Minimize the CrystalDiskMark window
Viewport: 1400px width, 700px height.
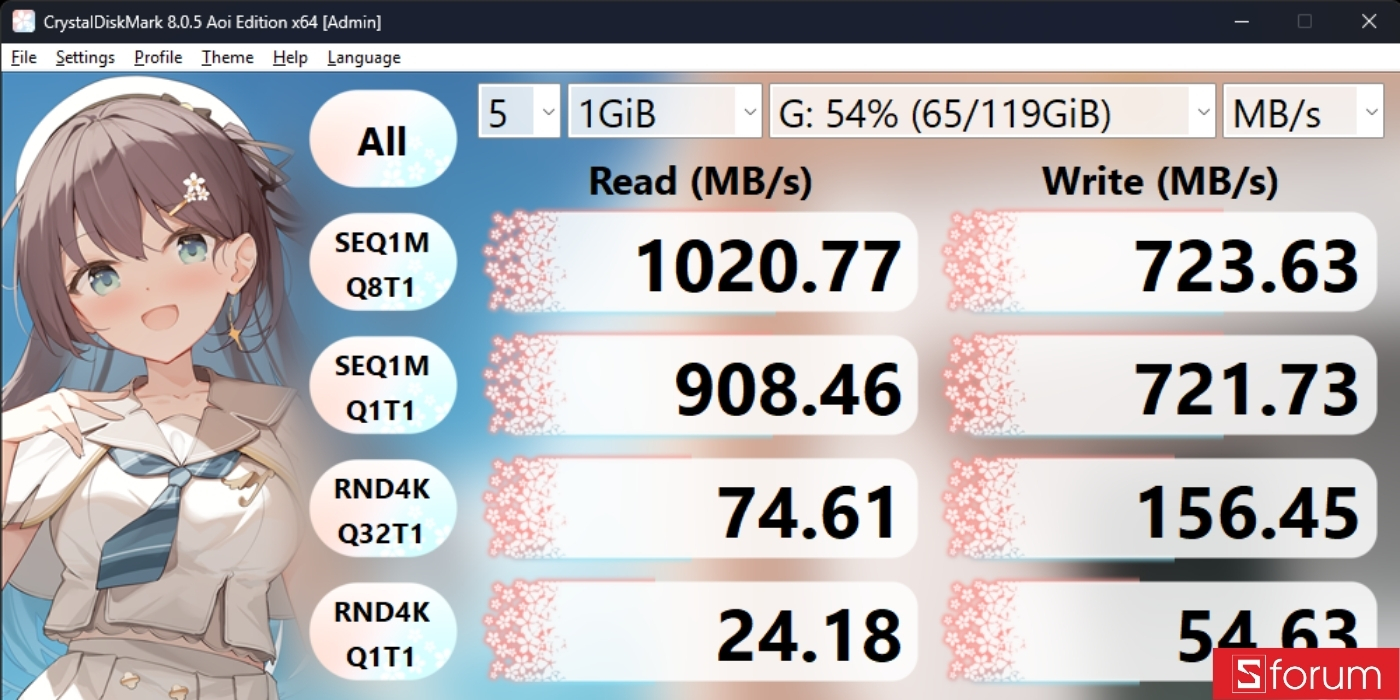[1241, 21]
